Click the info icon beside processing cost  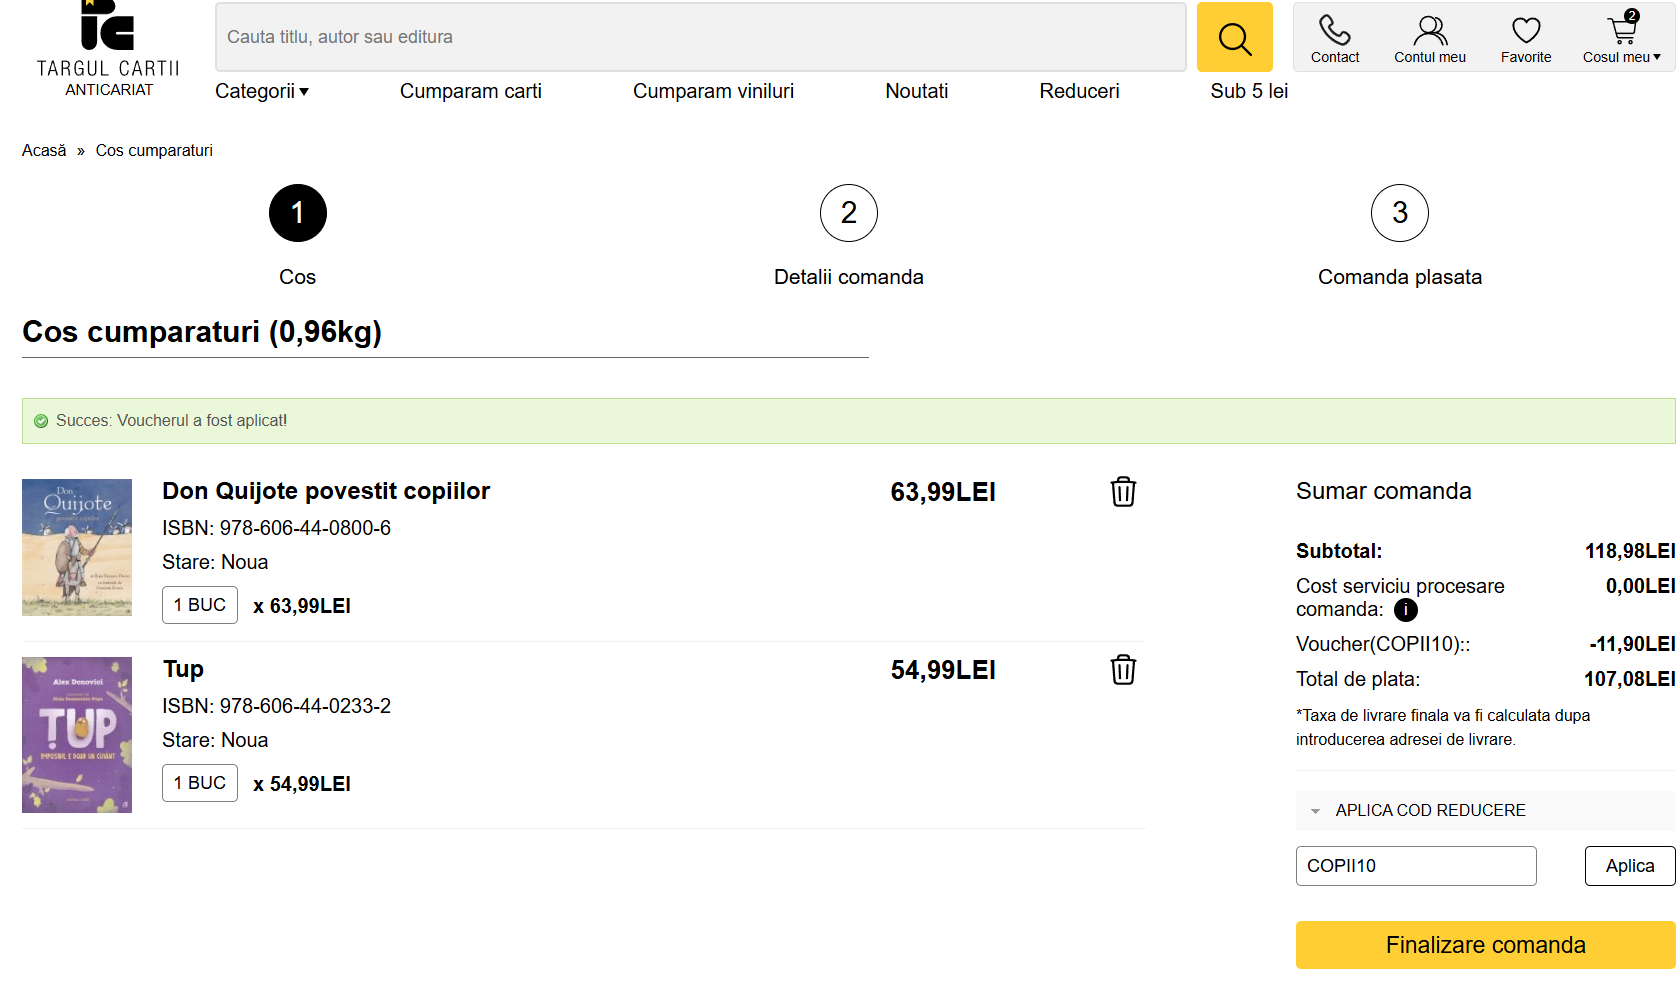[x=1405, y=610]
